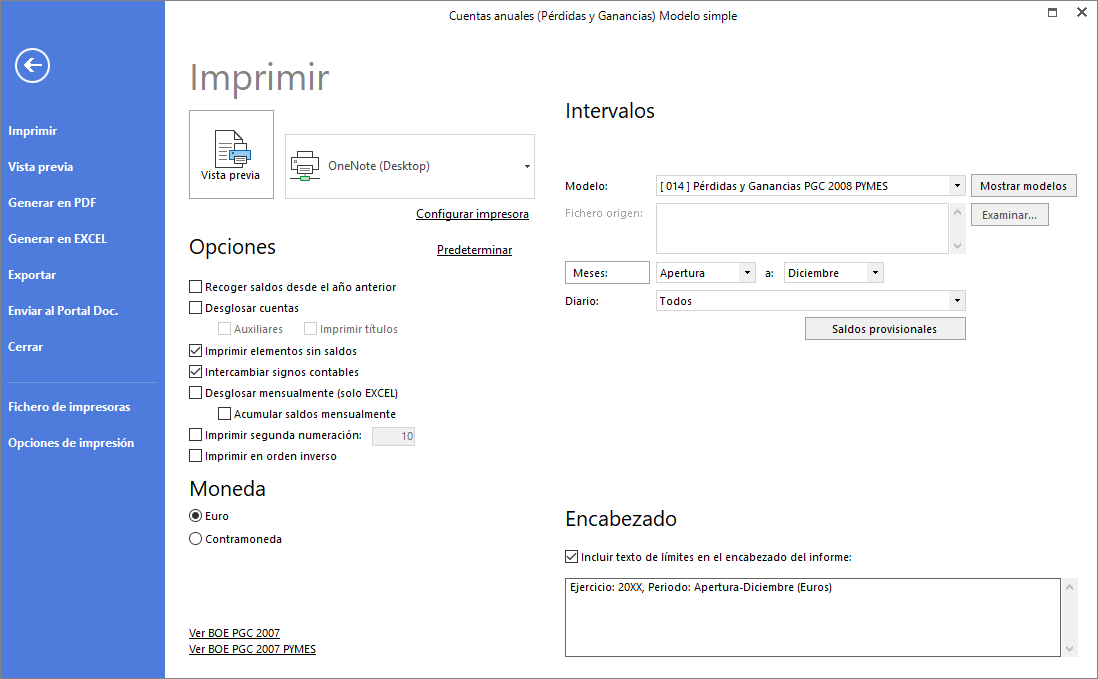Click the Encabezado text box scroll-down arrow
The width and height of the screenshot is (1098, 679).
pos(1069,649)
